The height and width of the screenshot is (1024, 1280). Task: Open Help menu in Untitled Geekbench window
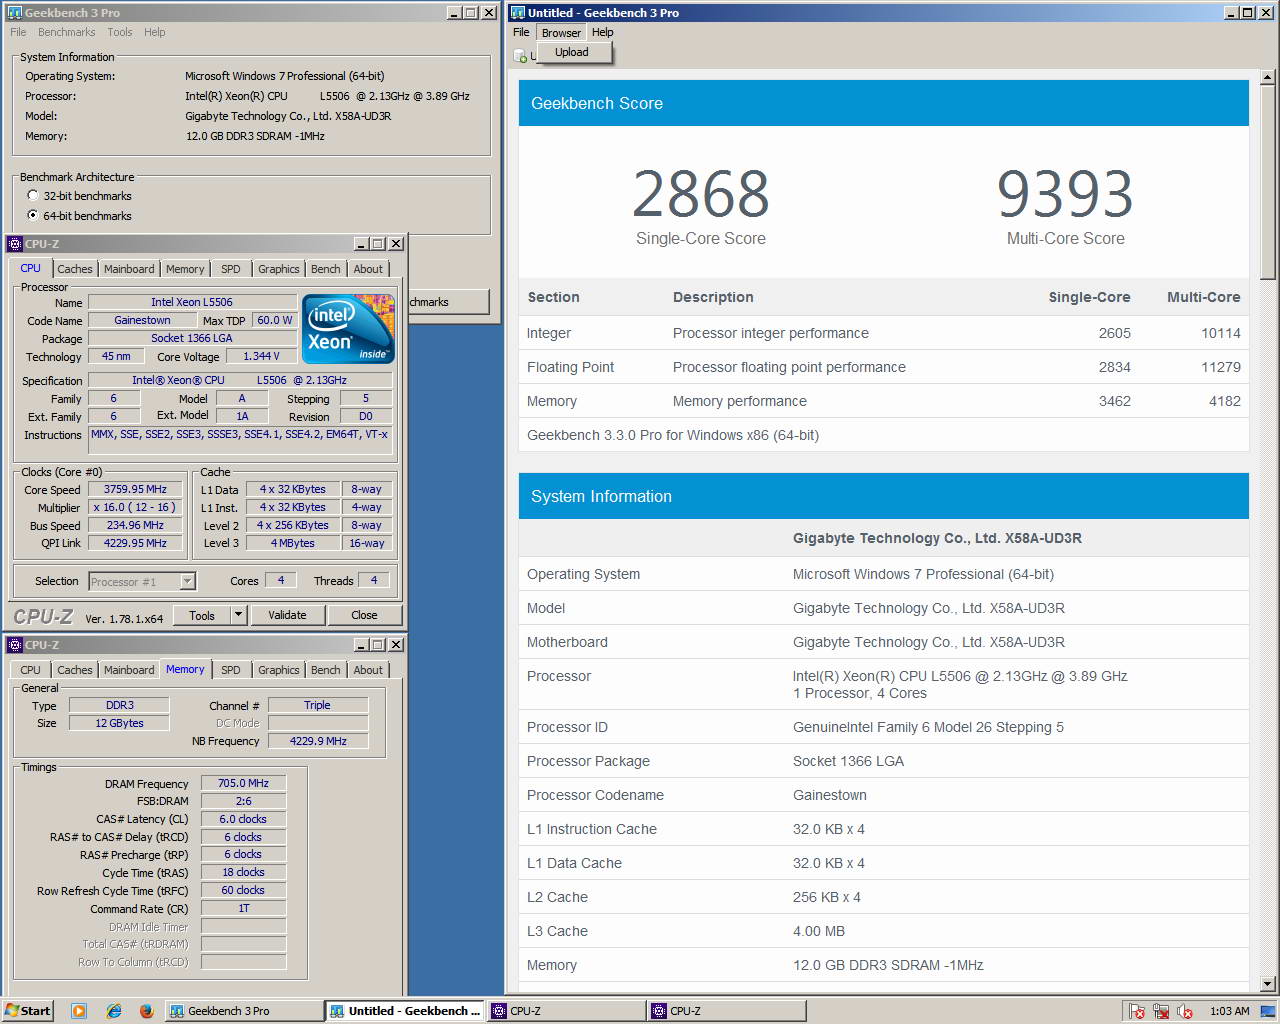pos(602,32)
